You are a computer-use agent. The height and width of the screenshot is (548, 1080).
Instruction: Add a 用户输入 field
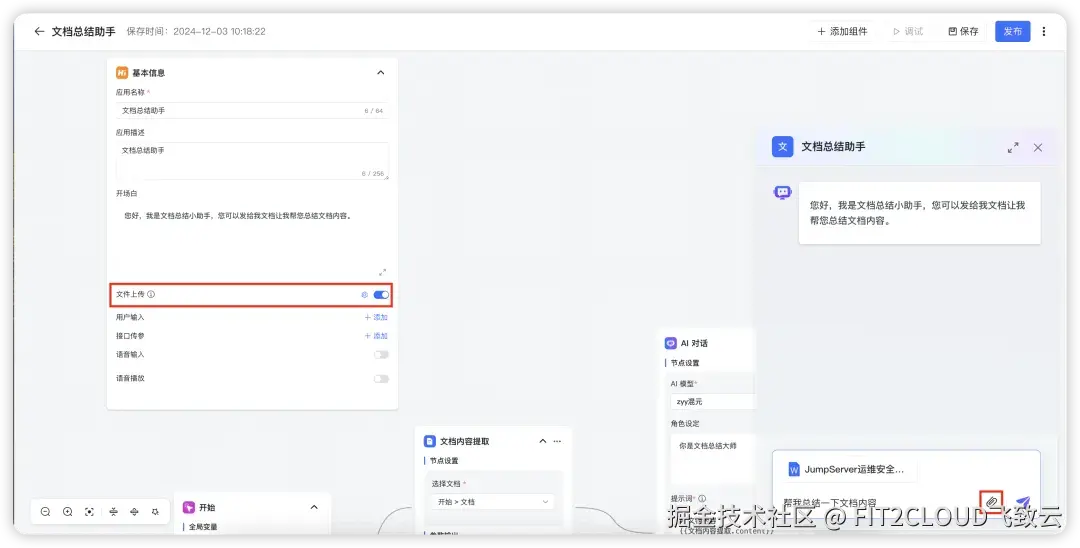tap(376, 317)
